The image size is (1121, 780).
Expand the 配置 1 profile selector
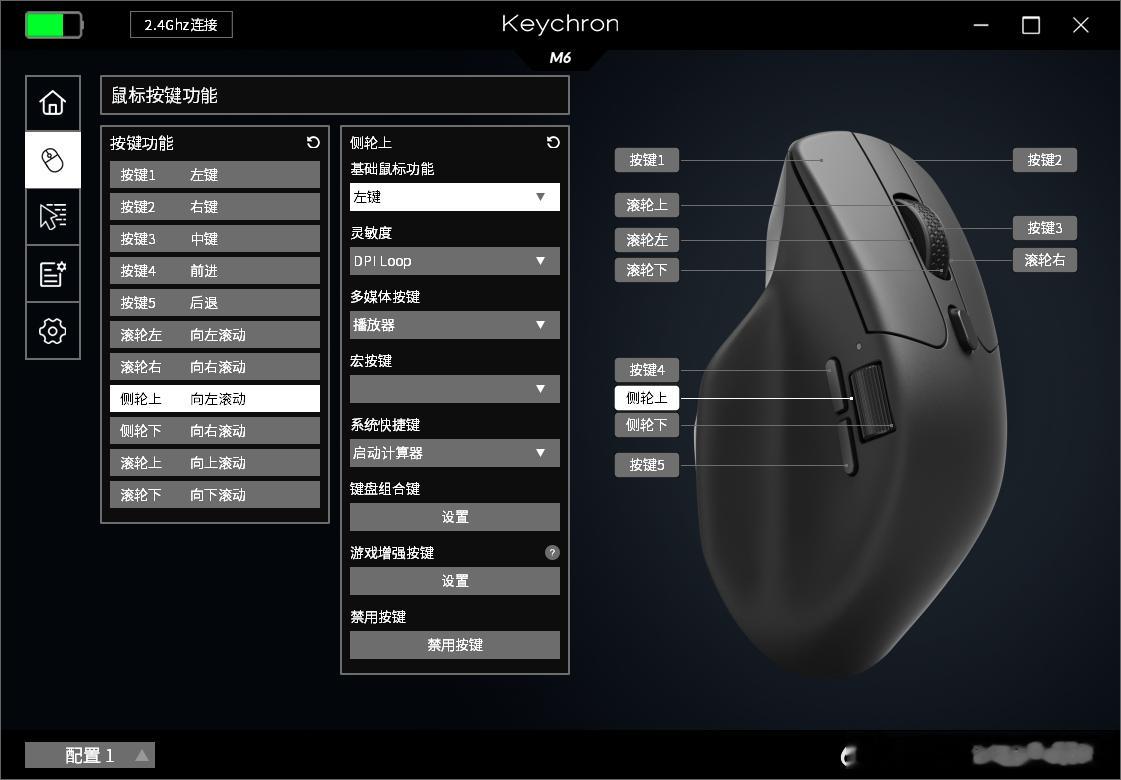click(90, 755)
